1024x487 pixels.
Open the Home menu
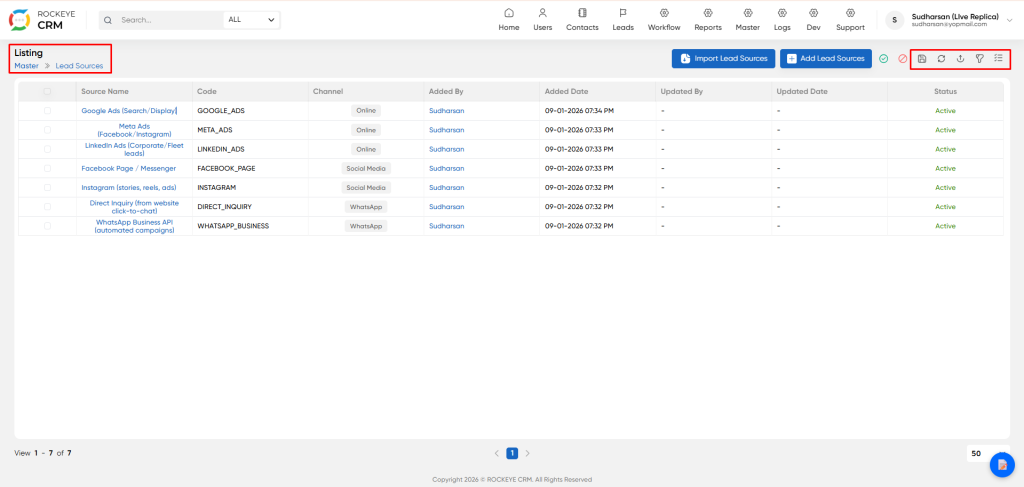509,20
